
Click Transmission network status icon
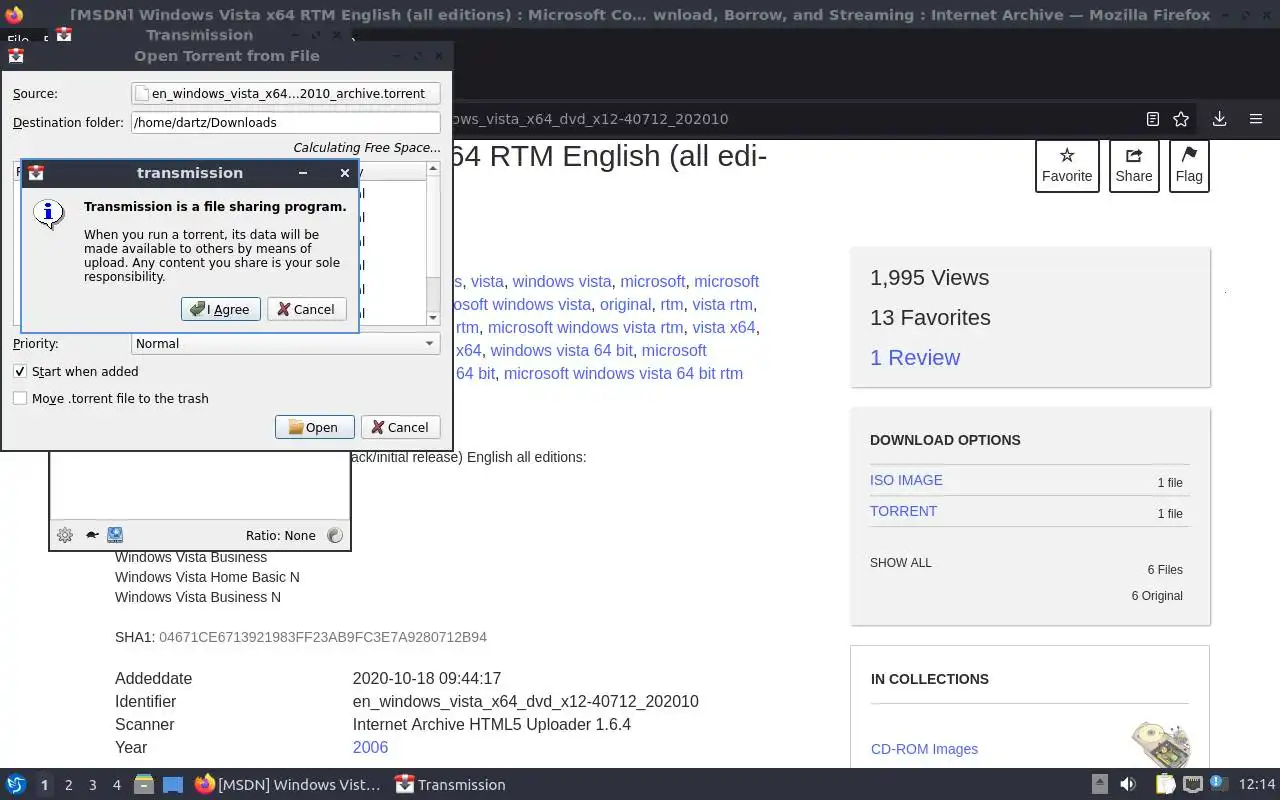click(x=115, y=535)
